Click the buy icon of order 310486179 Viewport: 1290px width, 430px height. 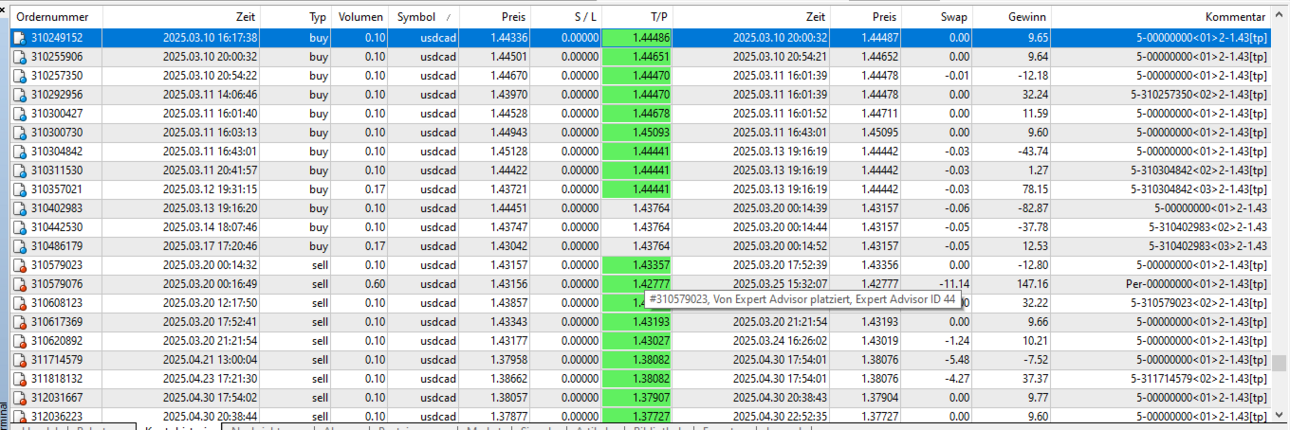[x=19, y=246]
